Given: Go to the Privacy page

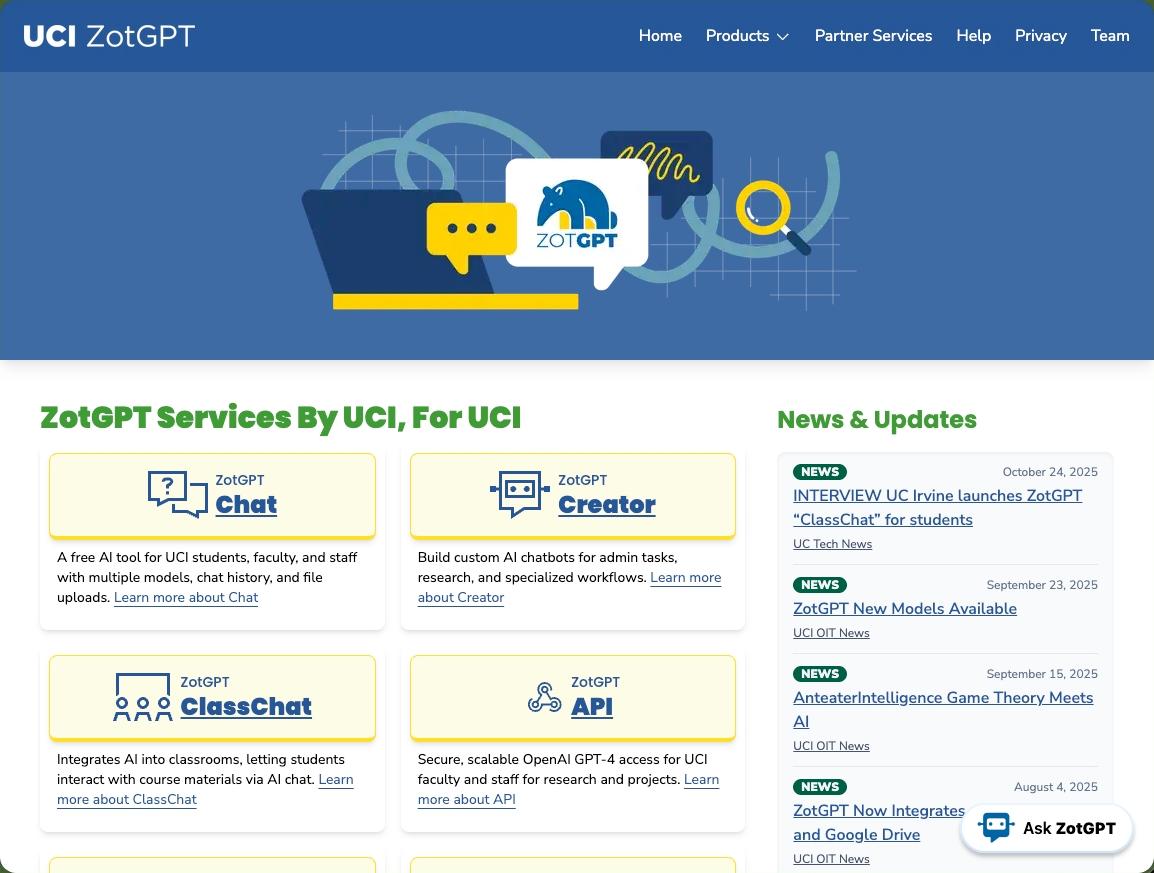Looking at the screenshot, I should click(1041, 35).
